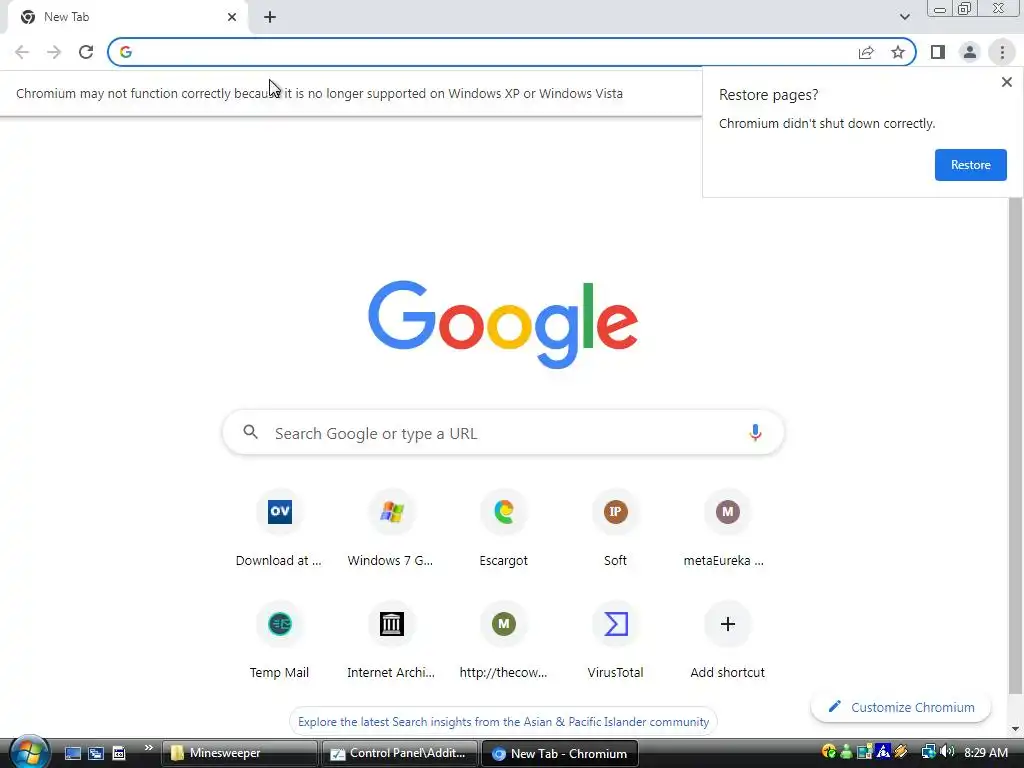Open the Windows 7 G... shortcut
1024x768 pixels.
click(391, 528)
